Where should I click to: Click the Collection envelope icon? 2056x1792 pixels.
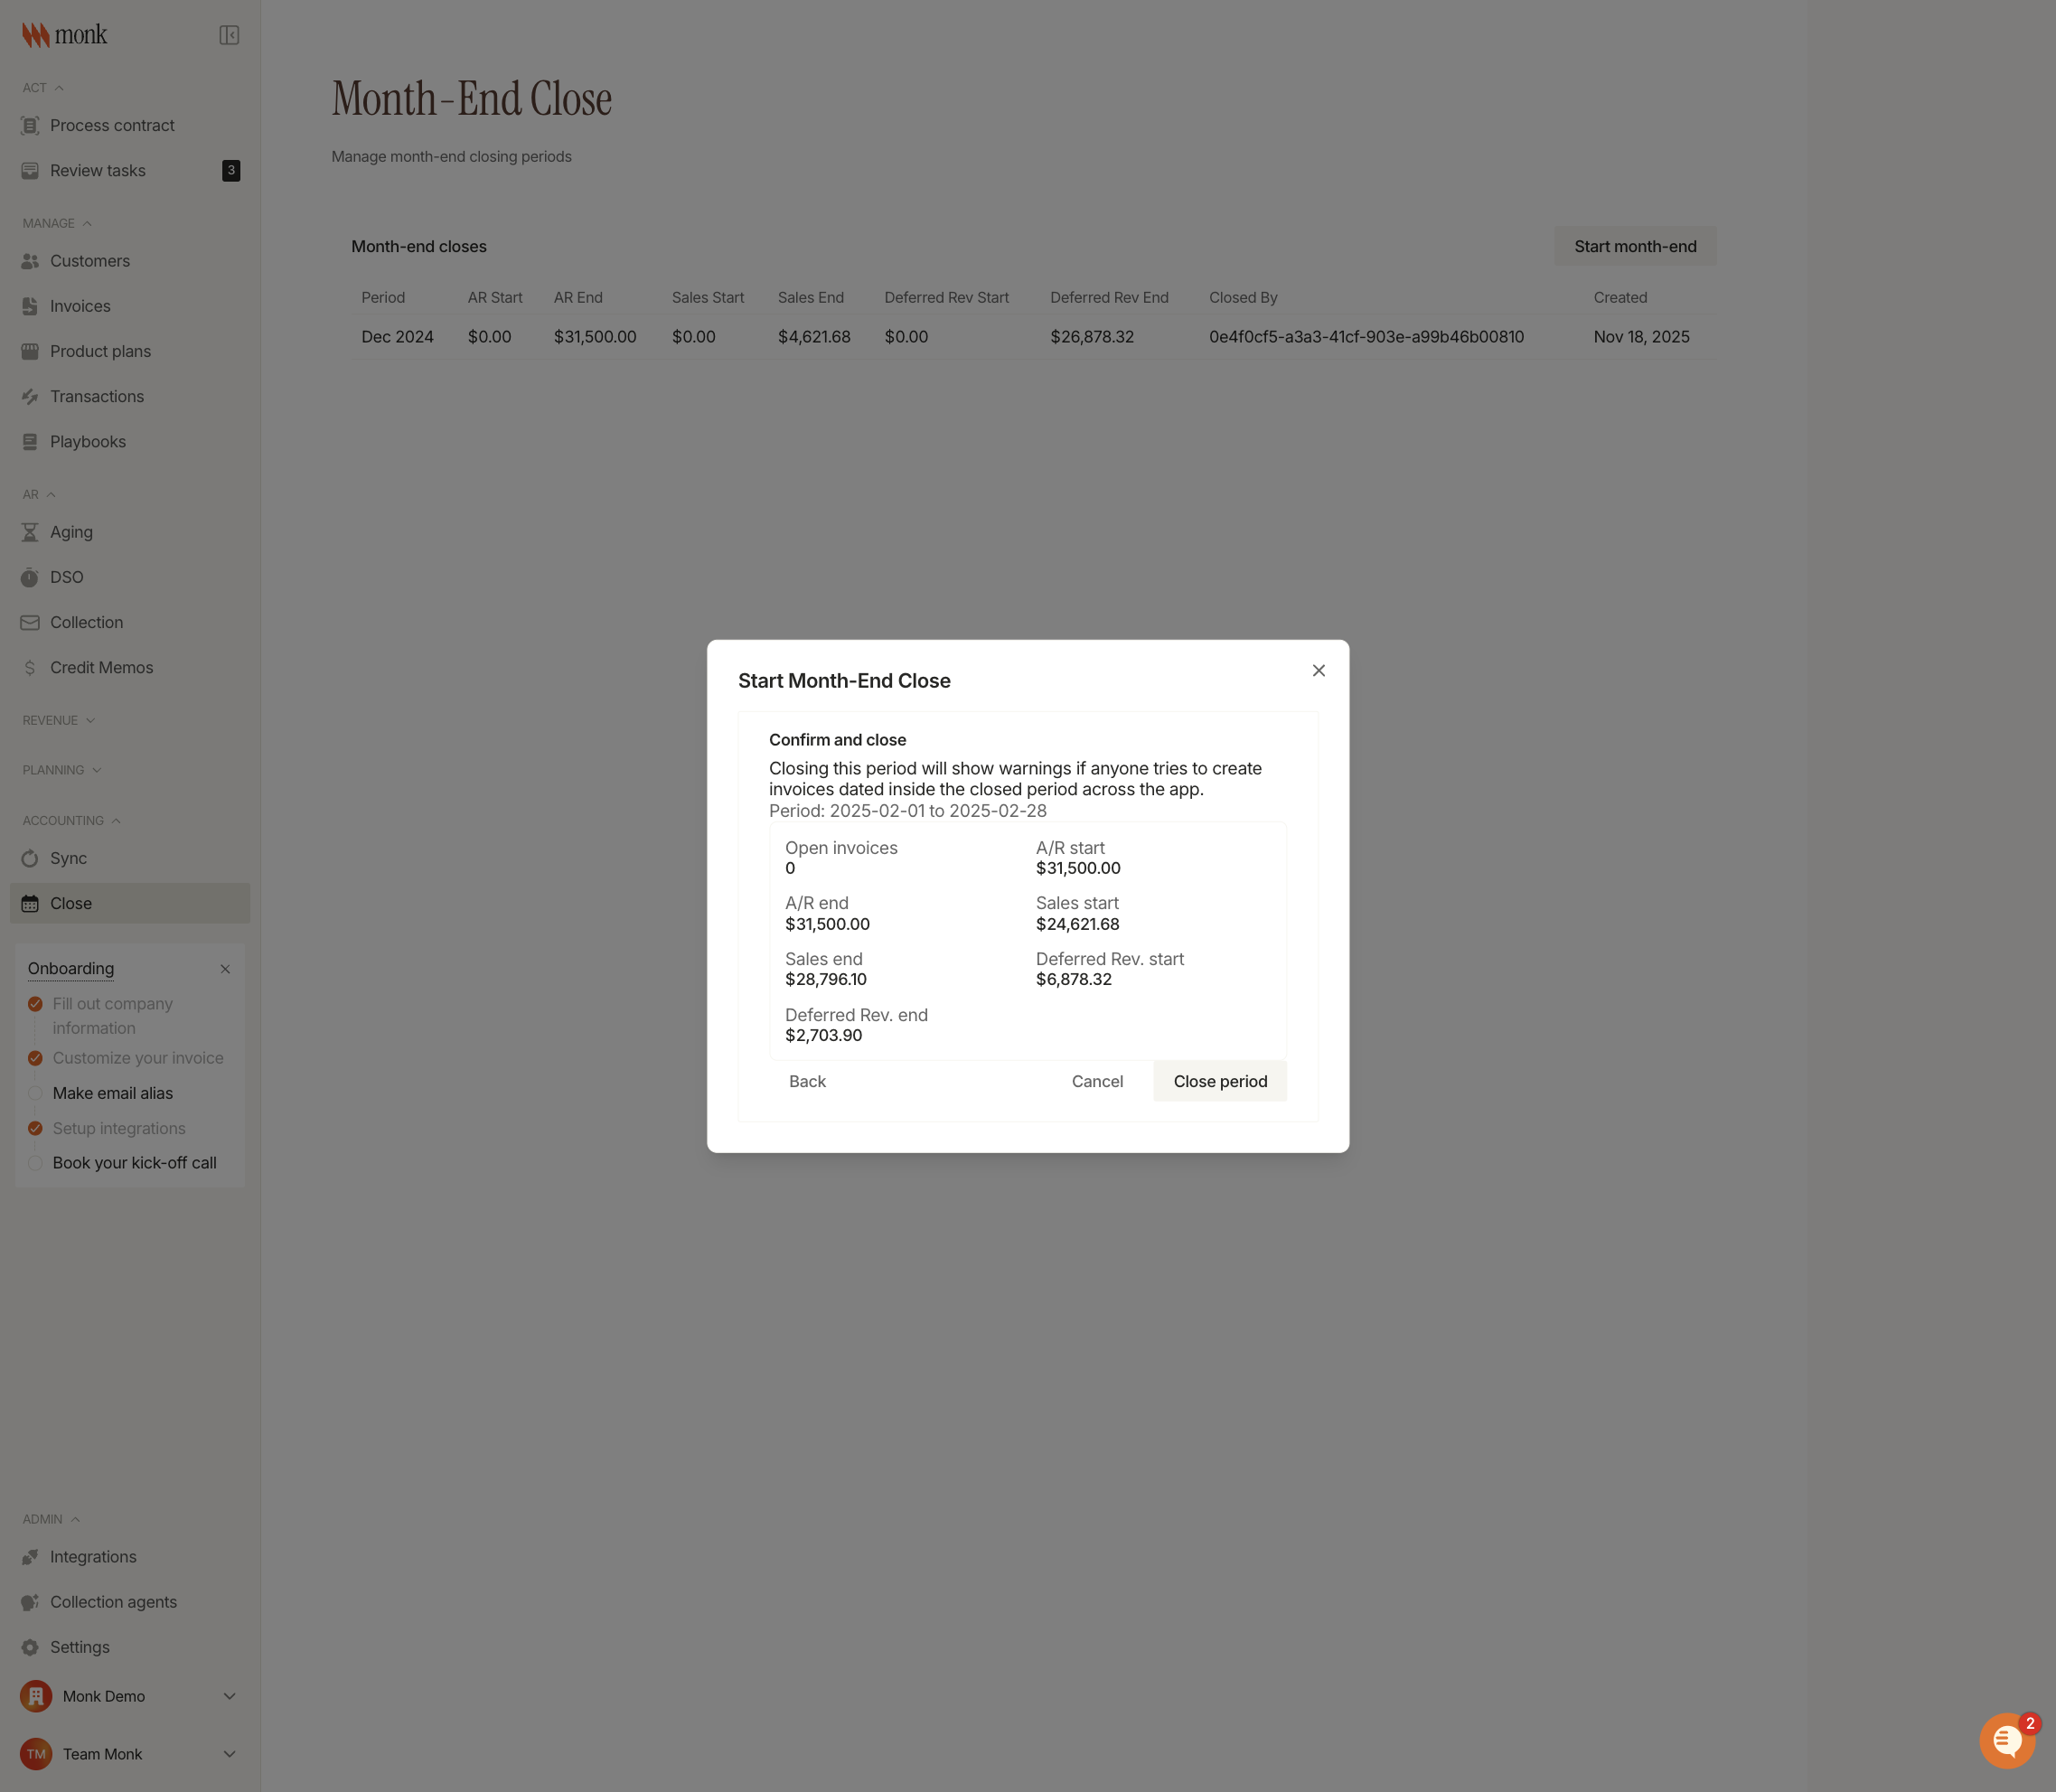30,622
